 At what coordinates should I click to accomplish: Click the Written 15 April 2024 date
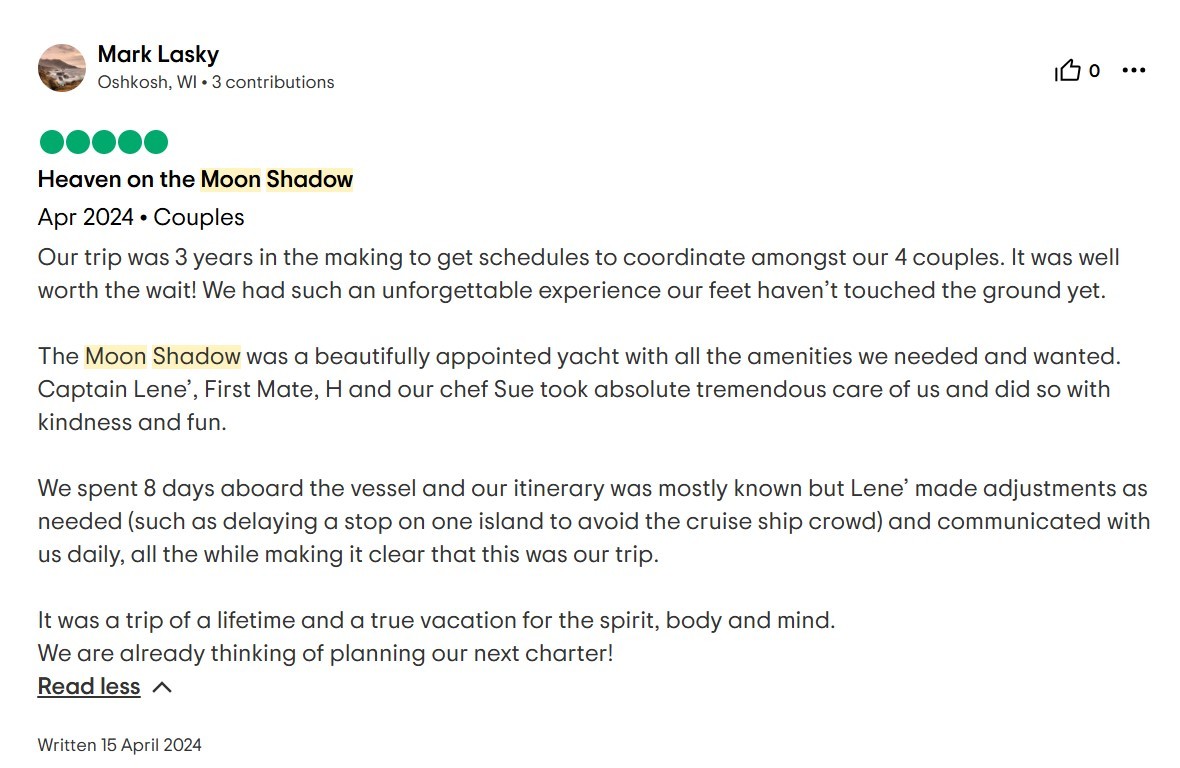point(120,745)
